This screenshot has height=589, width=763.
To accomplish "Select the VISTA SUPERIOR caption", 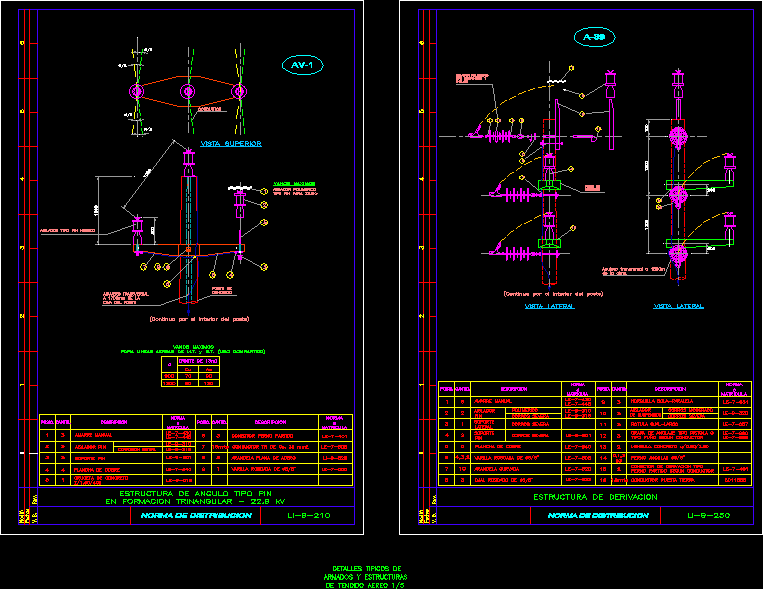I will tap(231, 144).
